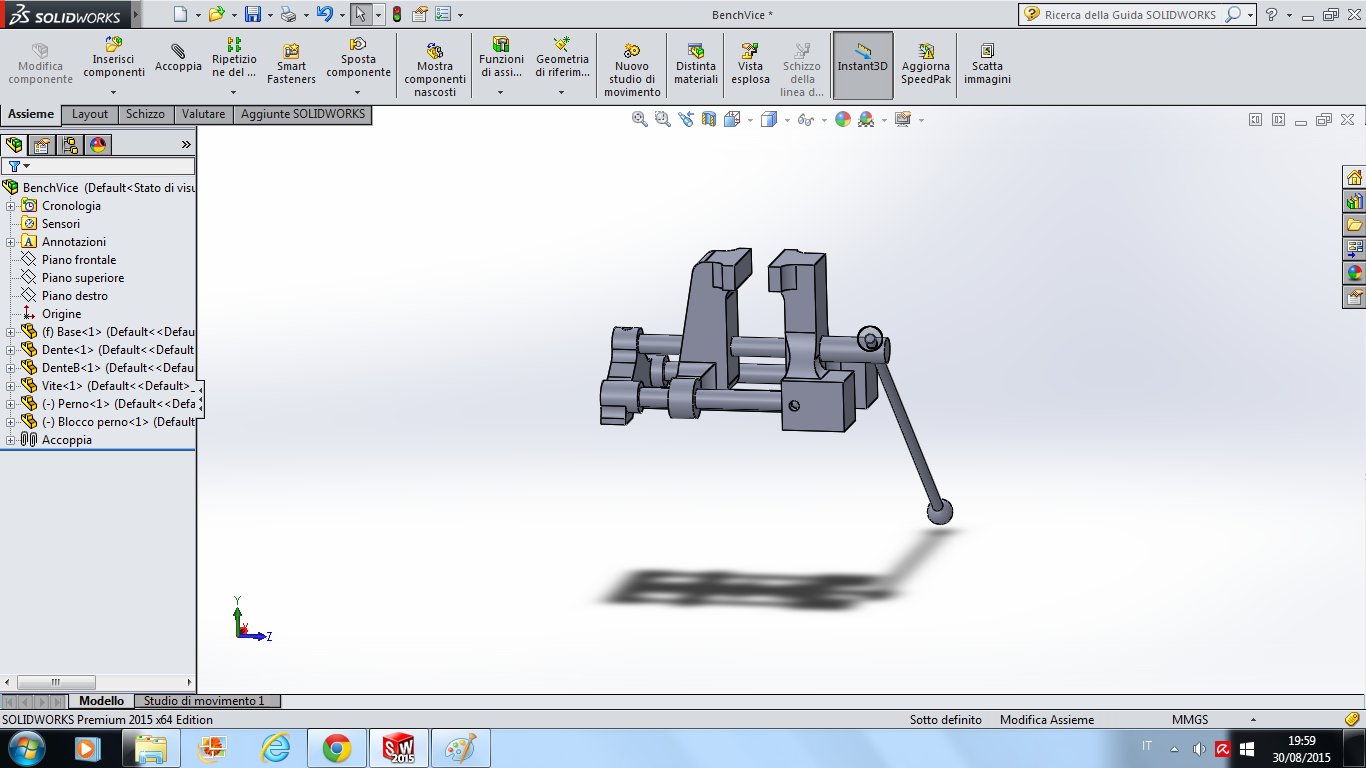Image resolution: width=1366 pixels, height=768 pixels.
Task: Open Paint from the taskbar
Action: 460,748
